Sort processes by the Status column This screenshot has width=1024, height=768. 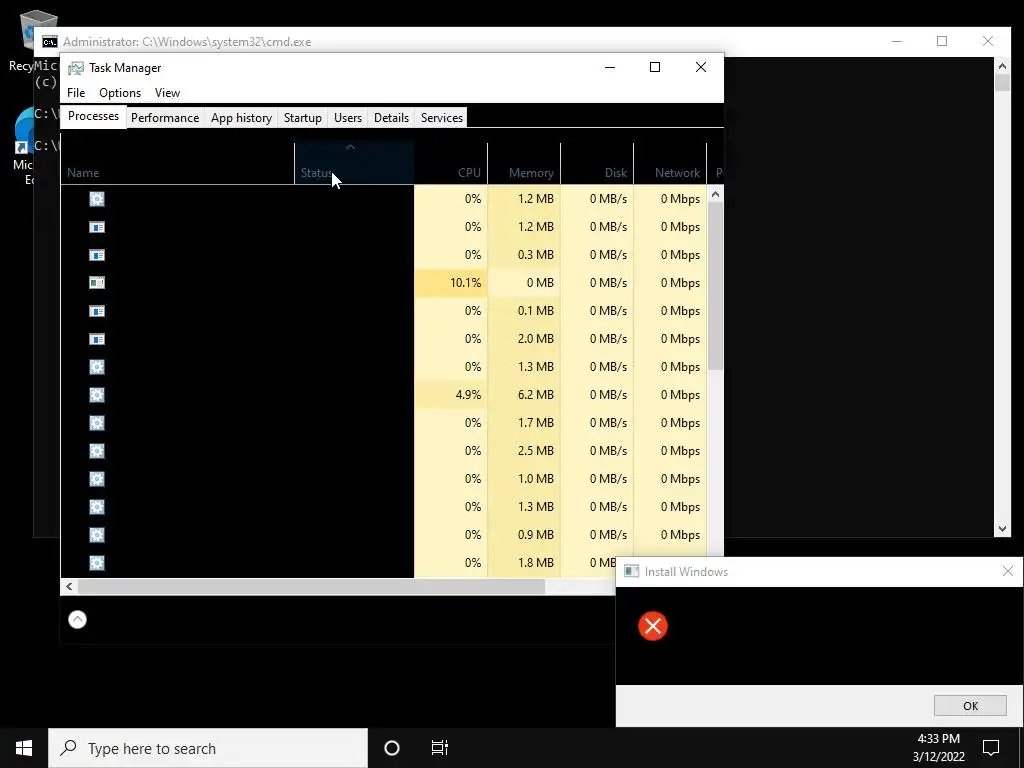pos(354,163)
